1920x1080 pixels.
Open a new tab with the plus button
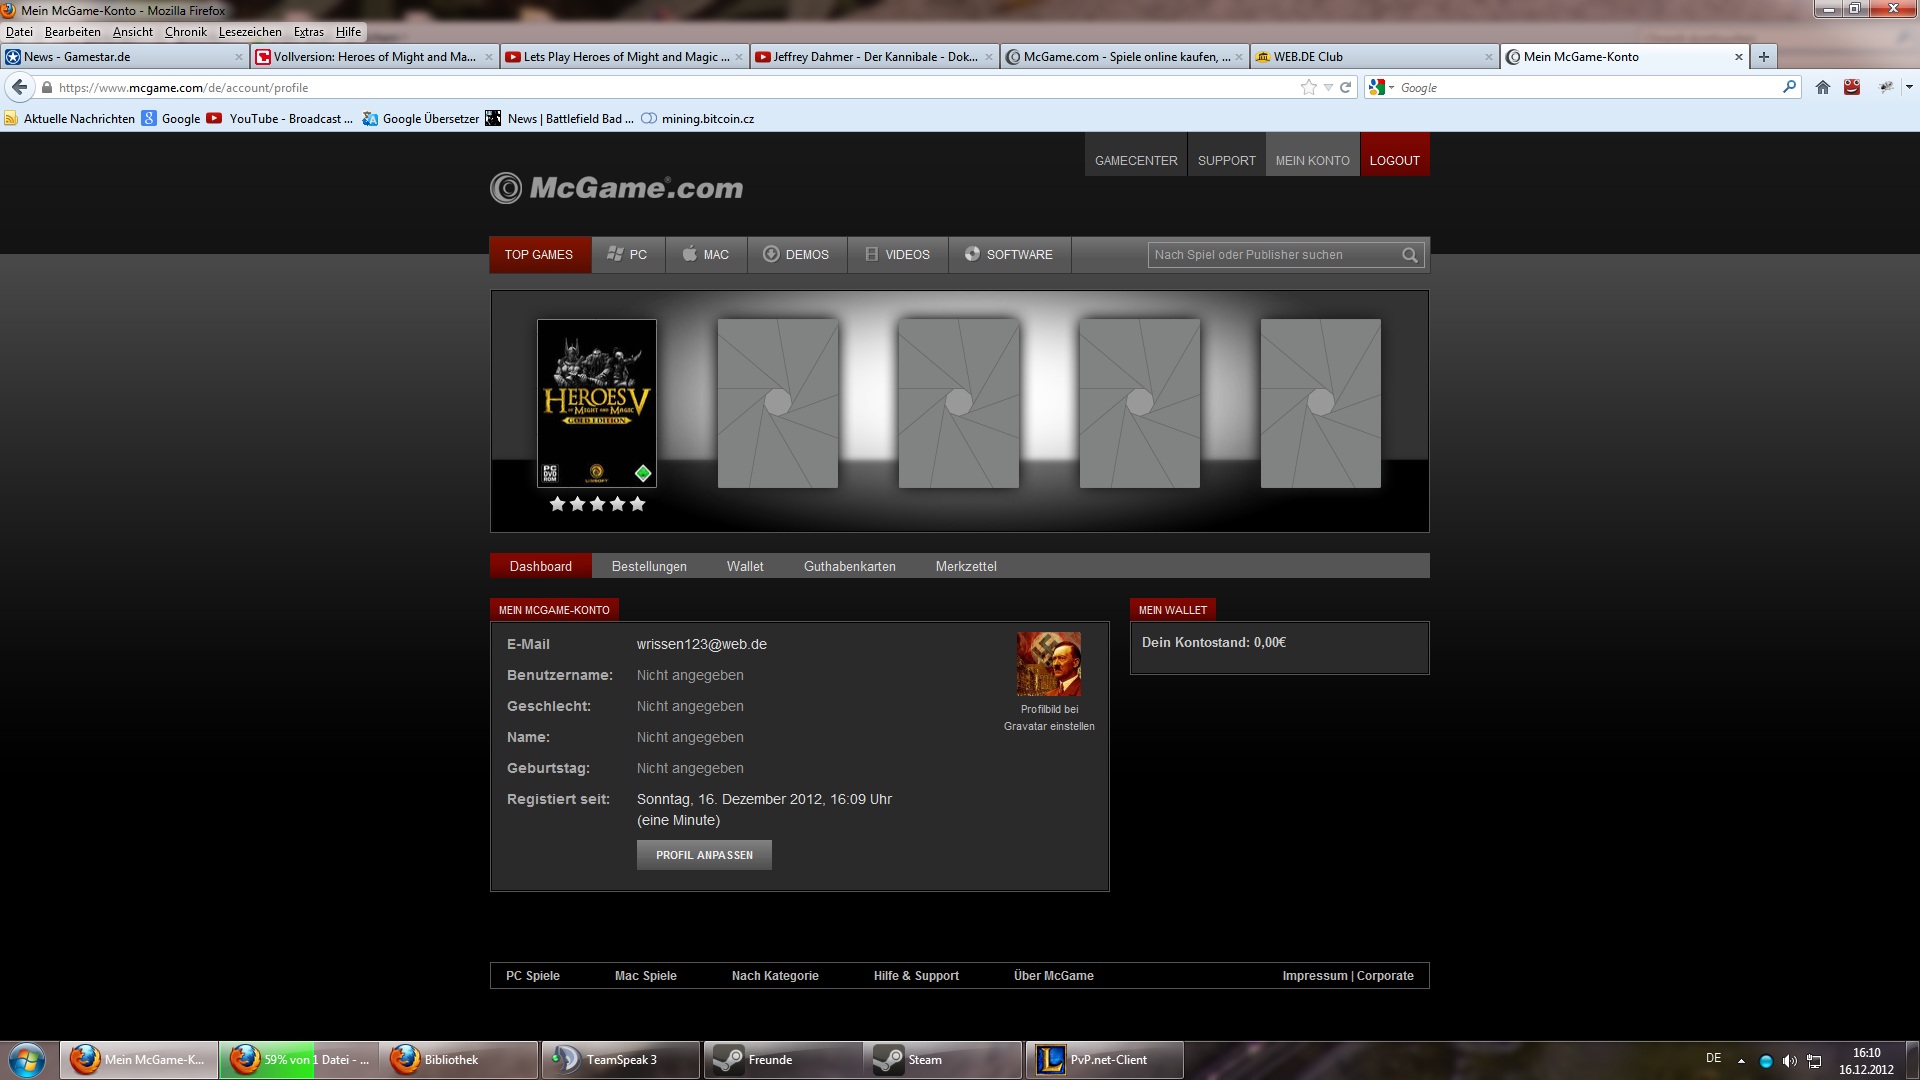tap(1764, 57)
